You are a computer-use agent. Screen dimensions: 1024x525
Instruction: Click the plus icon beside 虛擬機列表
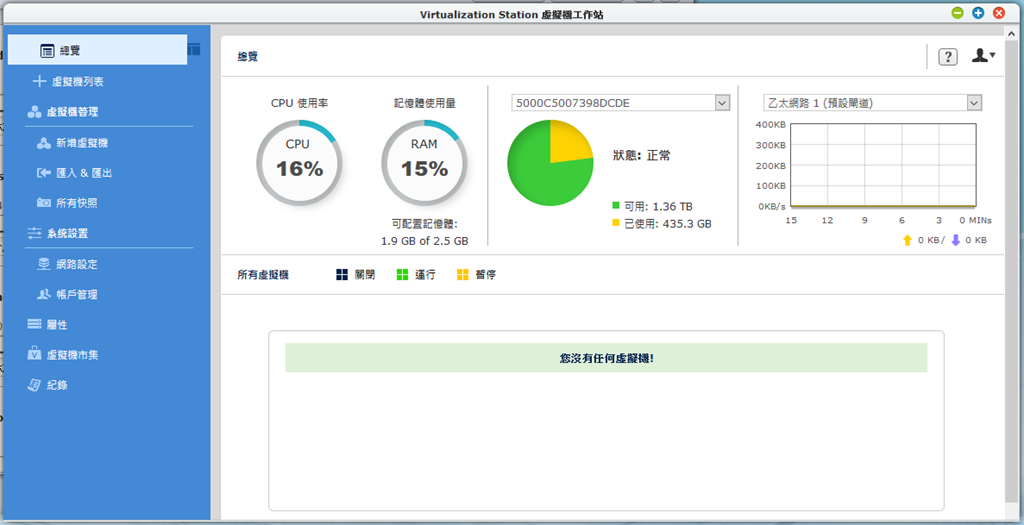[40, 82]
